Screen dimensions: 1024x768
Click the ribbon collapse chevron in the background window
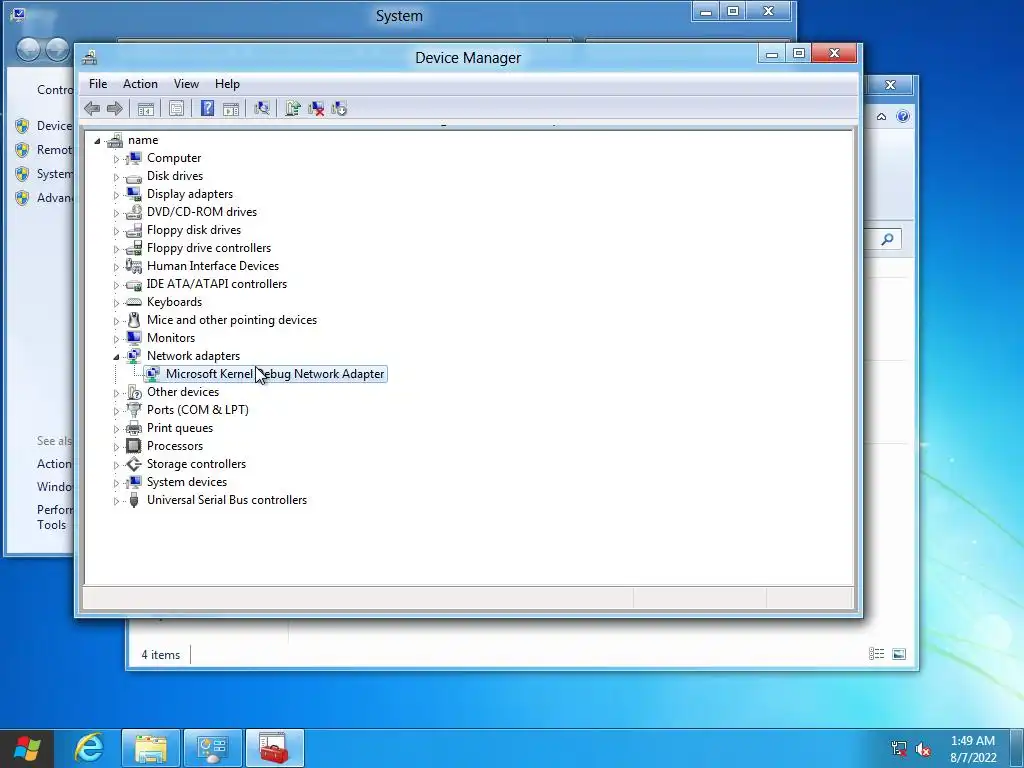[x=881, y=117]
